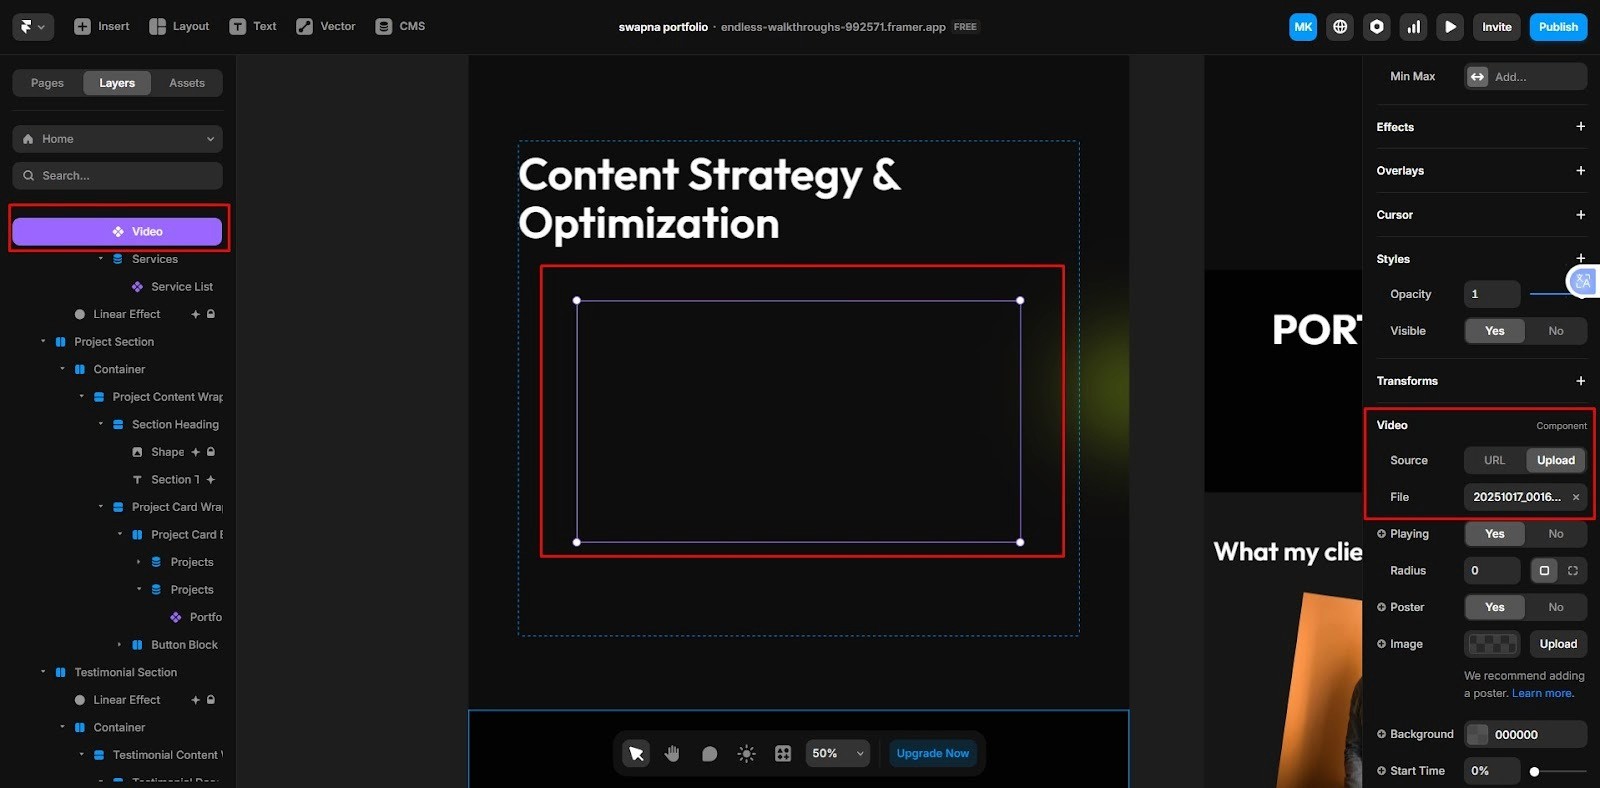Collapse the Services layer

tap(100, 259)
